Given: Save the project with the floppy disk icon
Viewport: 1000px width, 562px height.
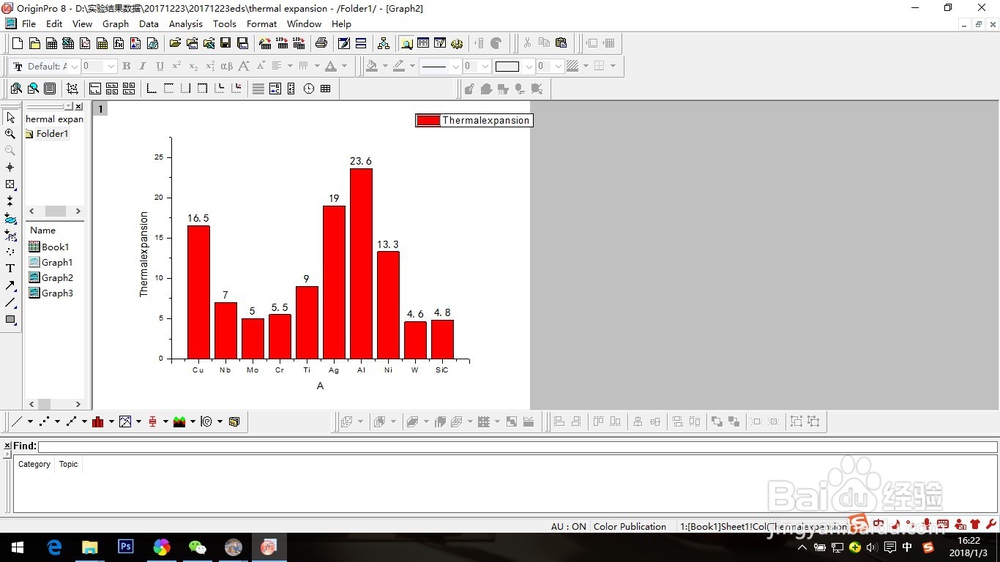Looking at the screenshot, I should (x=225, y=43).
